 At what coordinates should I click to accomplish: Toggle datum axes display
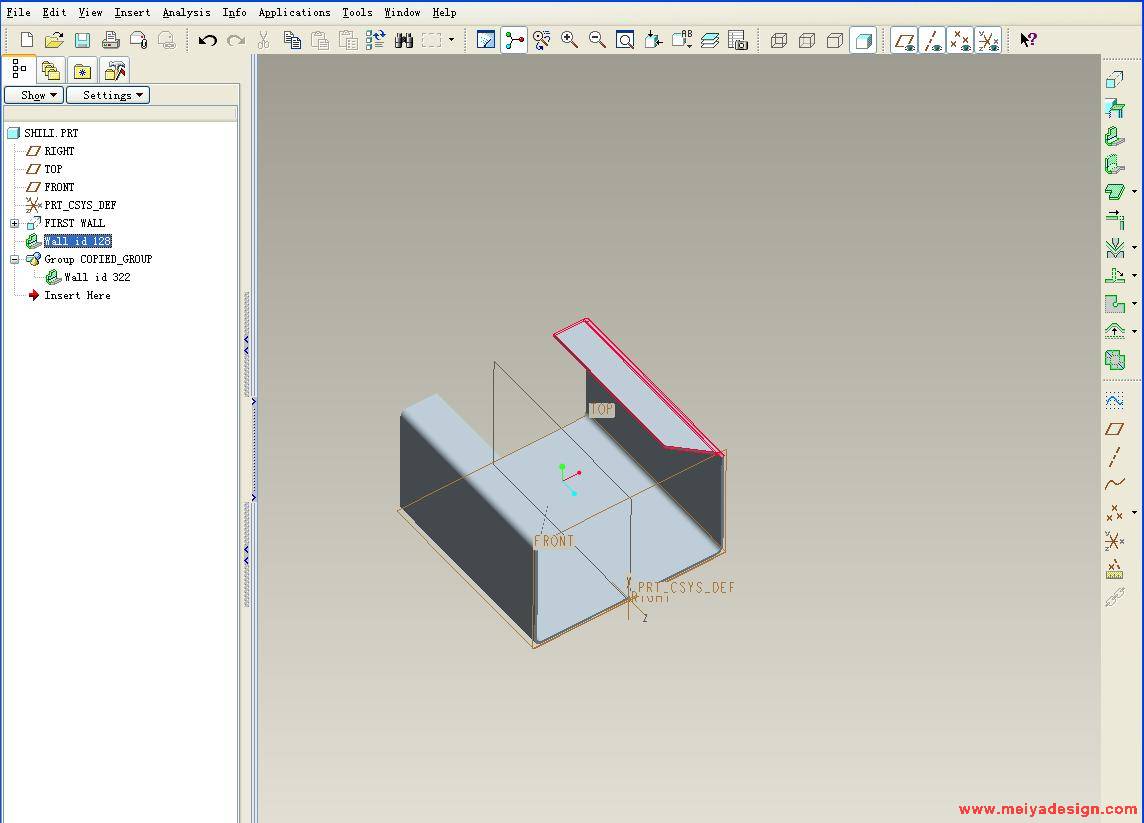[932, 40]
